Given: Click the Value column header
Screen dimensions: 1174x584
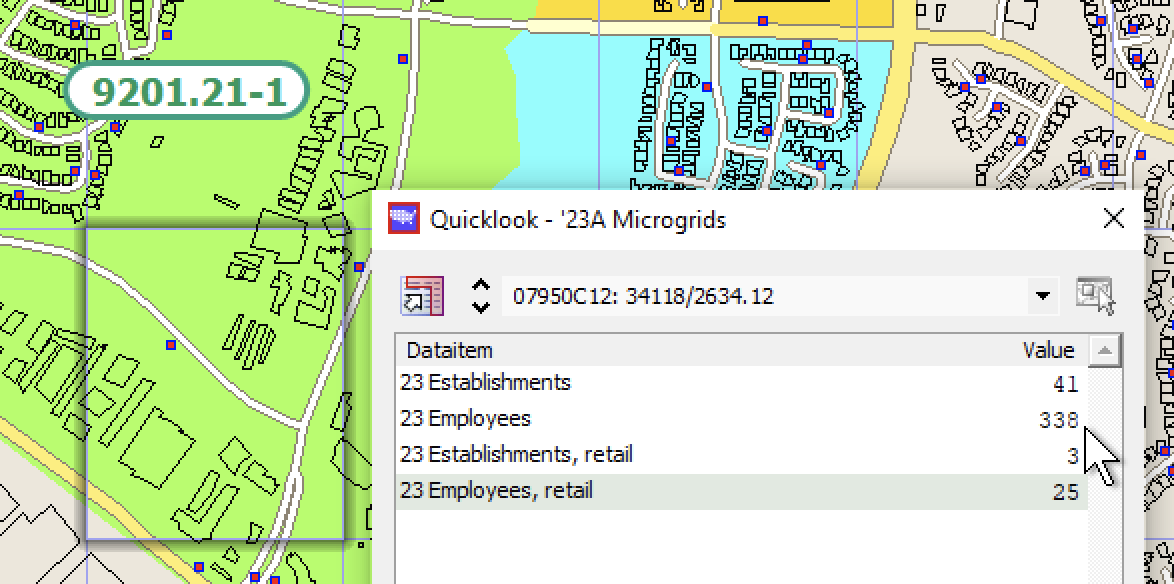Looking at the screenshot, I should [1047, 350].
